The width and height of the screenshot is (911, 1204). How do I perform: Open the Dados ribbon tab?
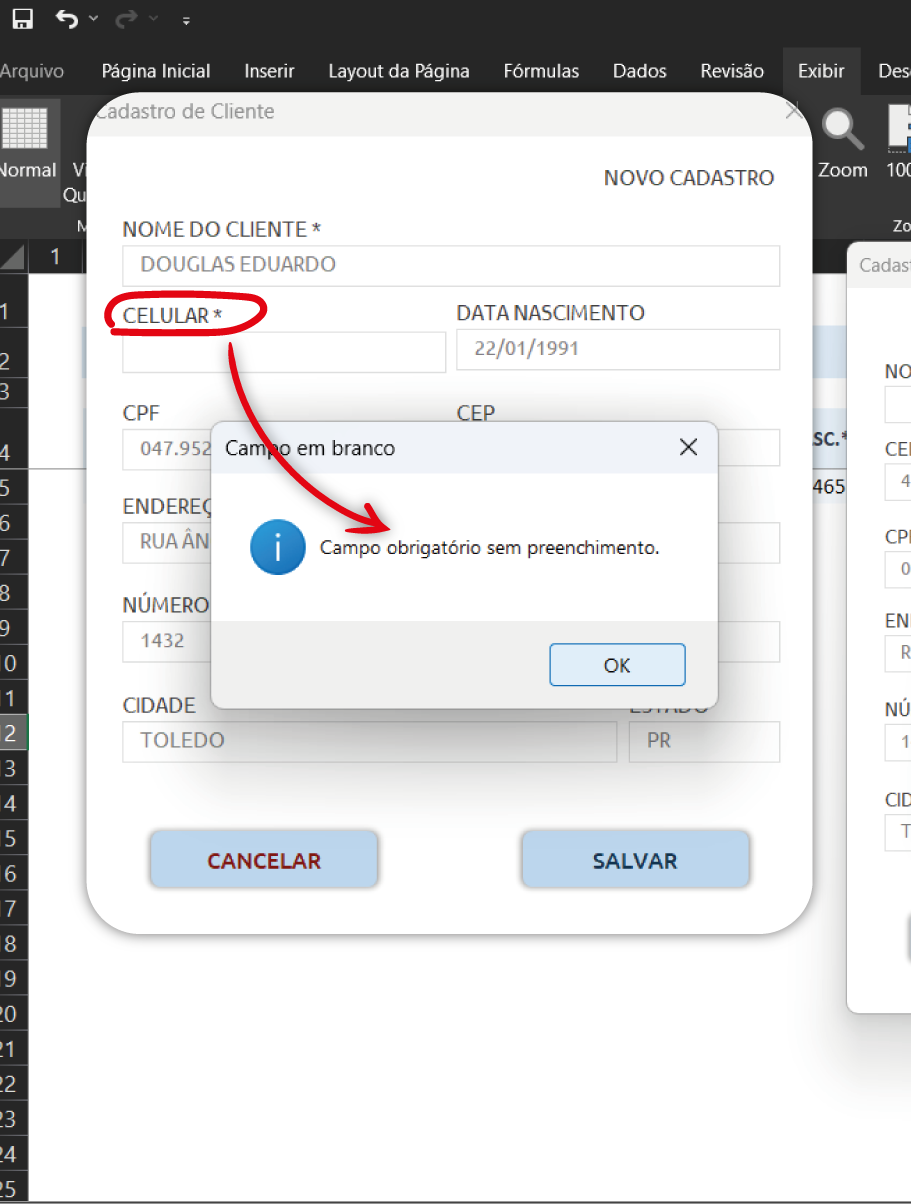pos(640,71)
